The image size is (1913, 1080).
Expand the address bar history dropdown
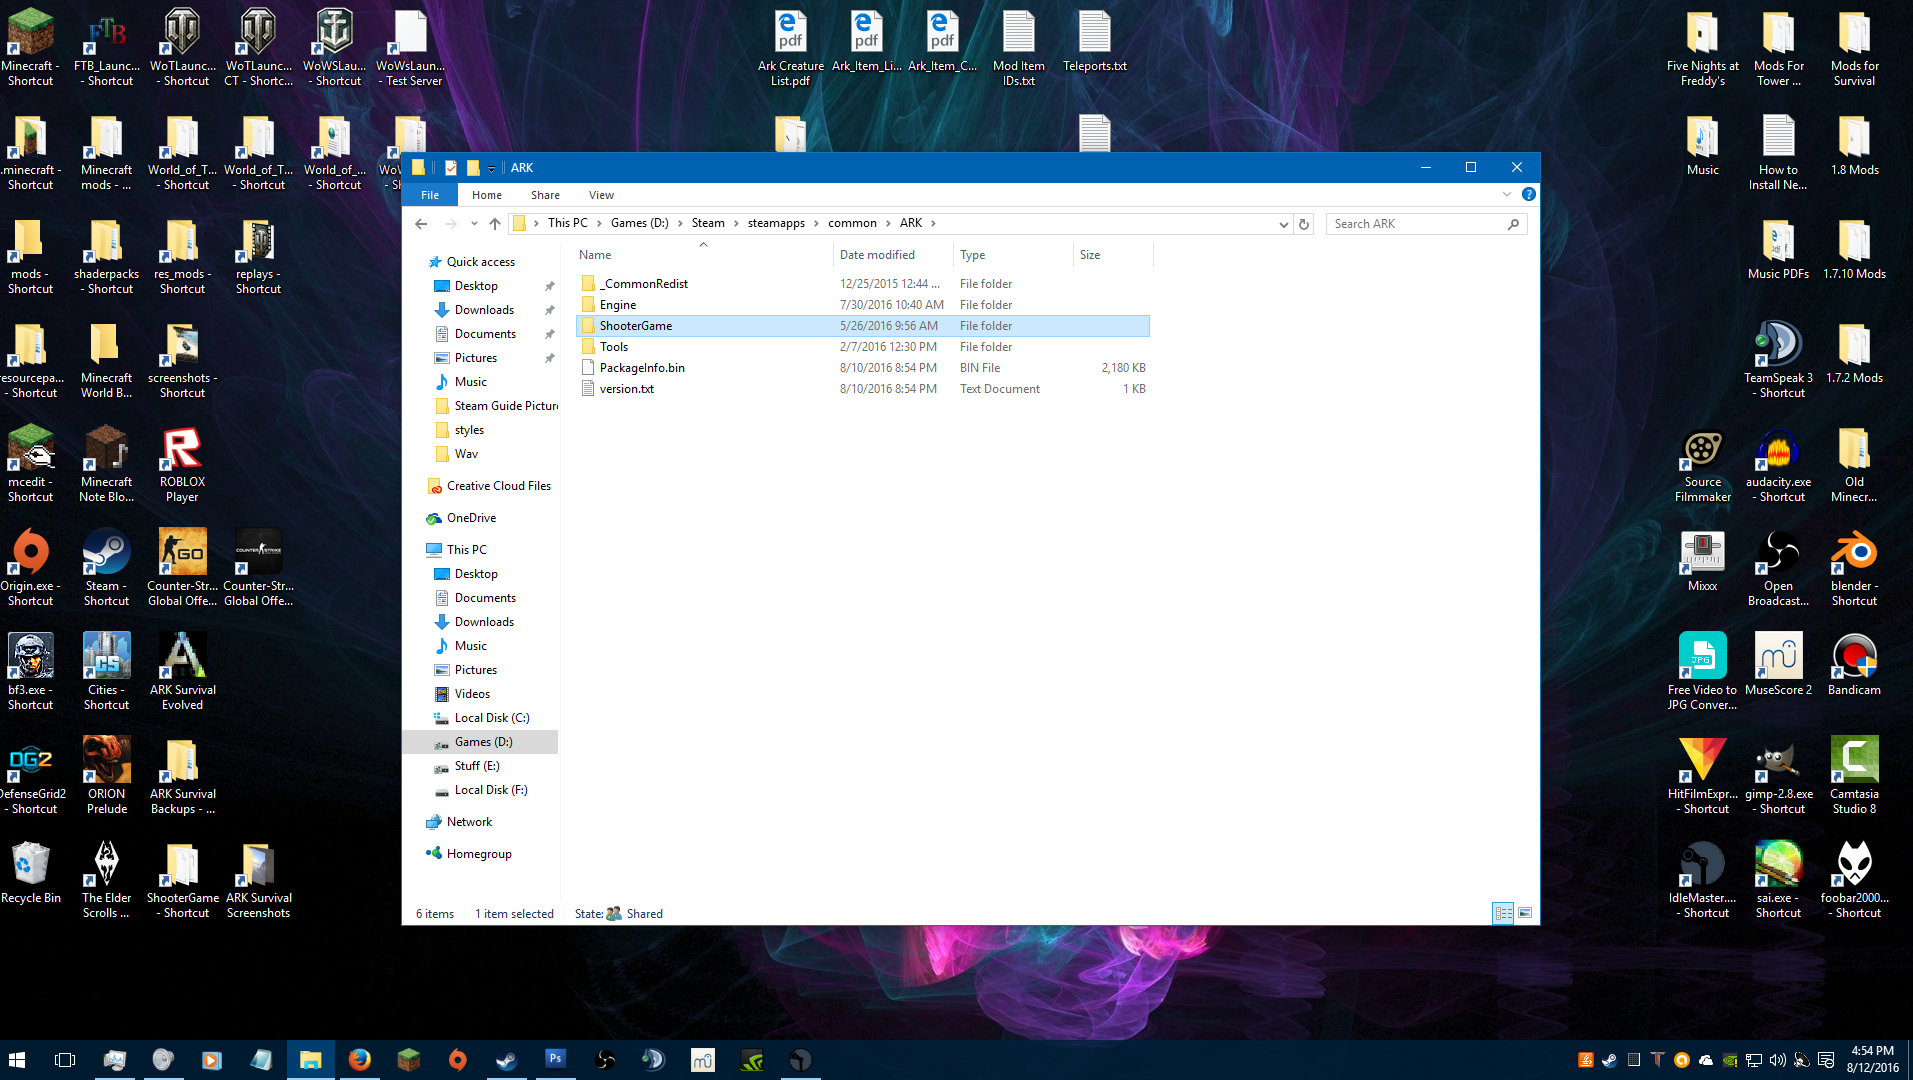pos(1283,224)
